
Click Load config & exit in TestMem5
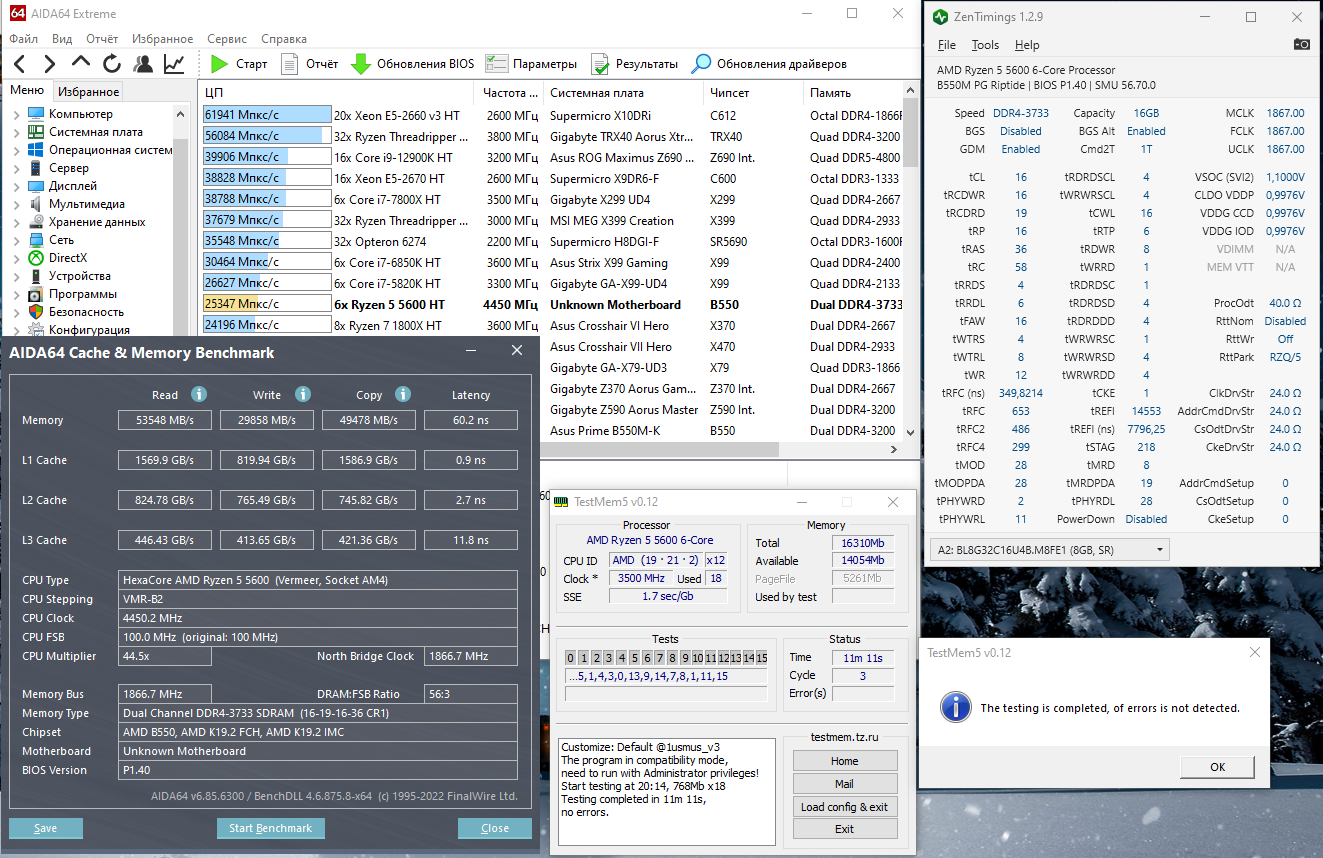pos(844,807)
